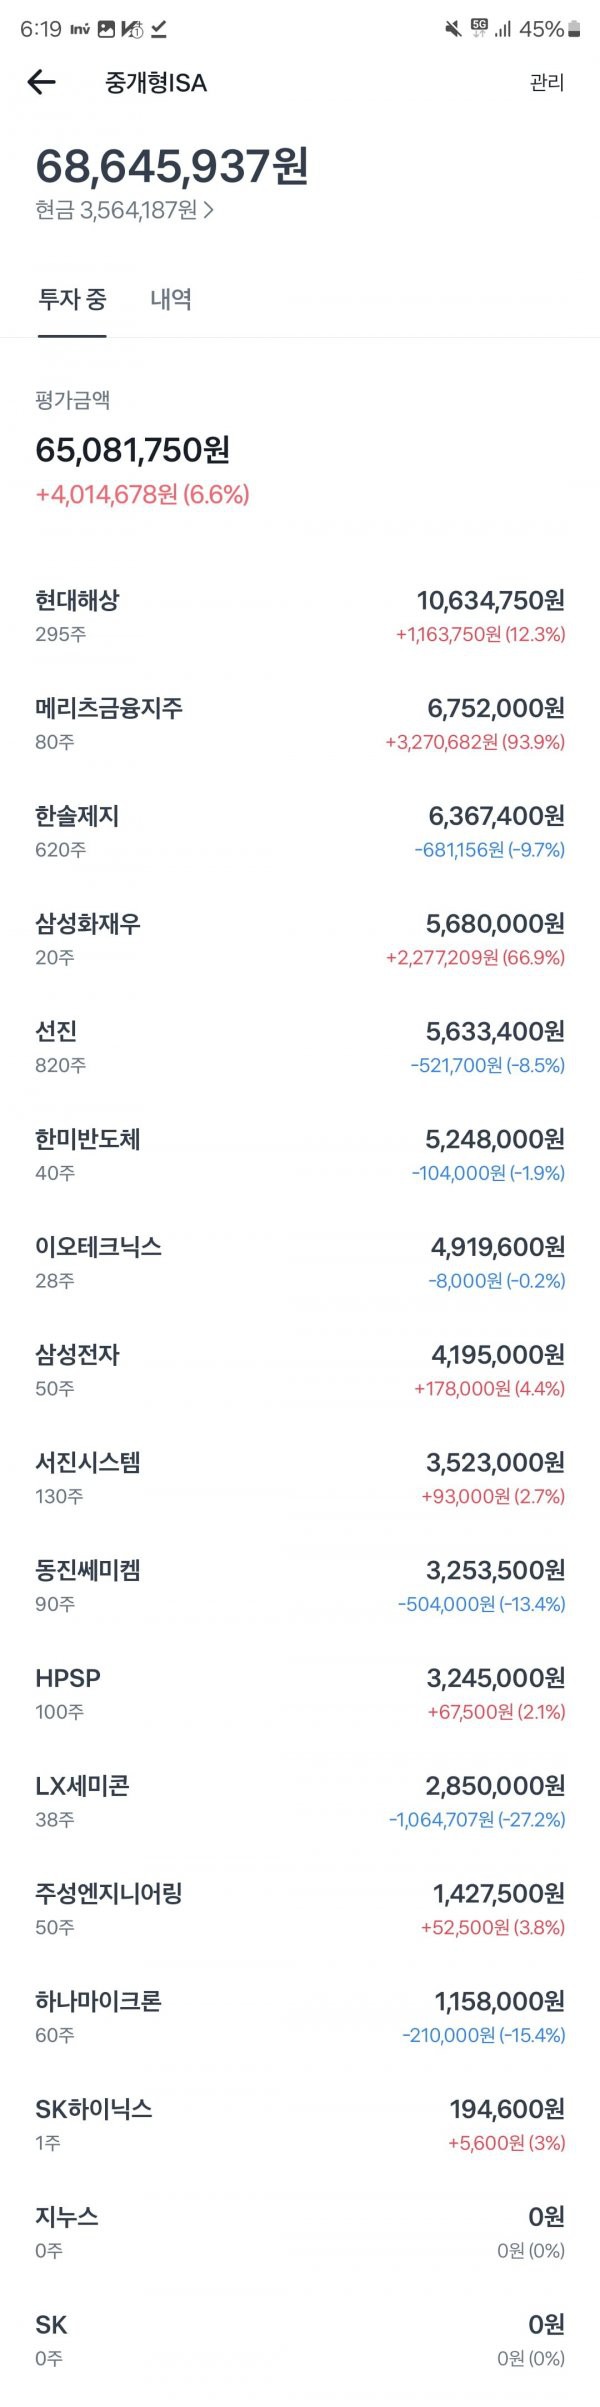View LX세미콘 holding details

(x=300, y=1801)
